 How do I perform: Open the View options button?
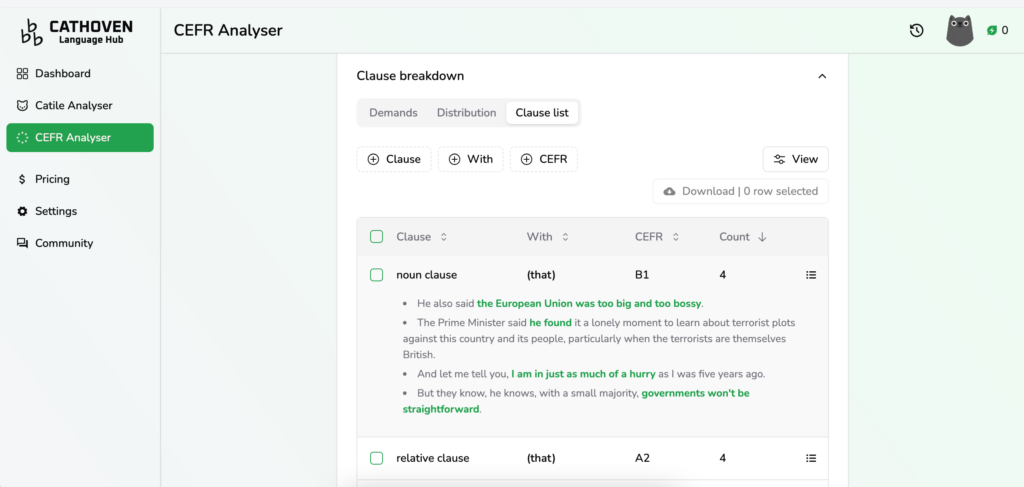[795, 159]
